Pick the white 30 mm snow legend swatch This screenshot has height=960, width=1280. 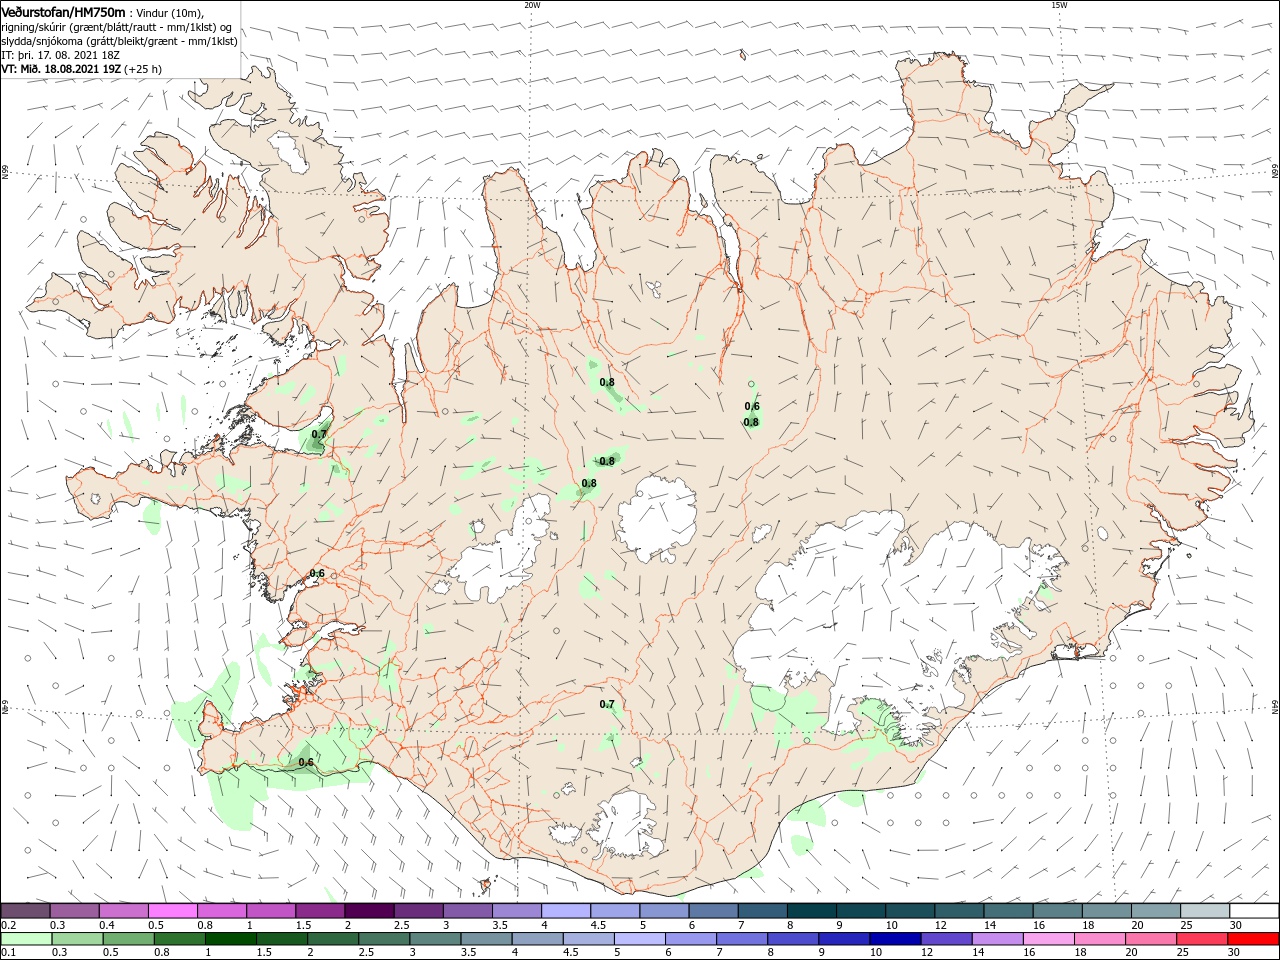[1254, 911]
